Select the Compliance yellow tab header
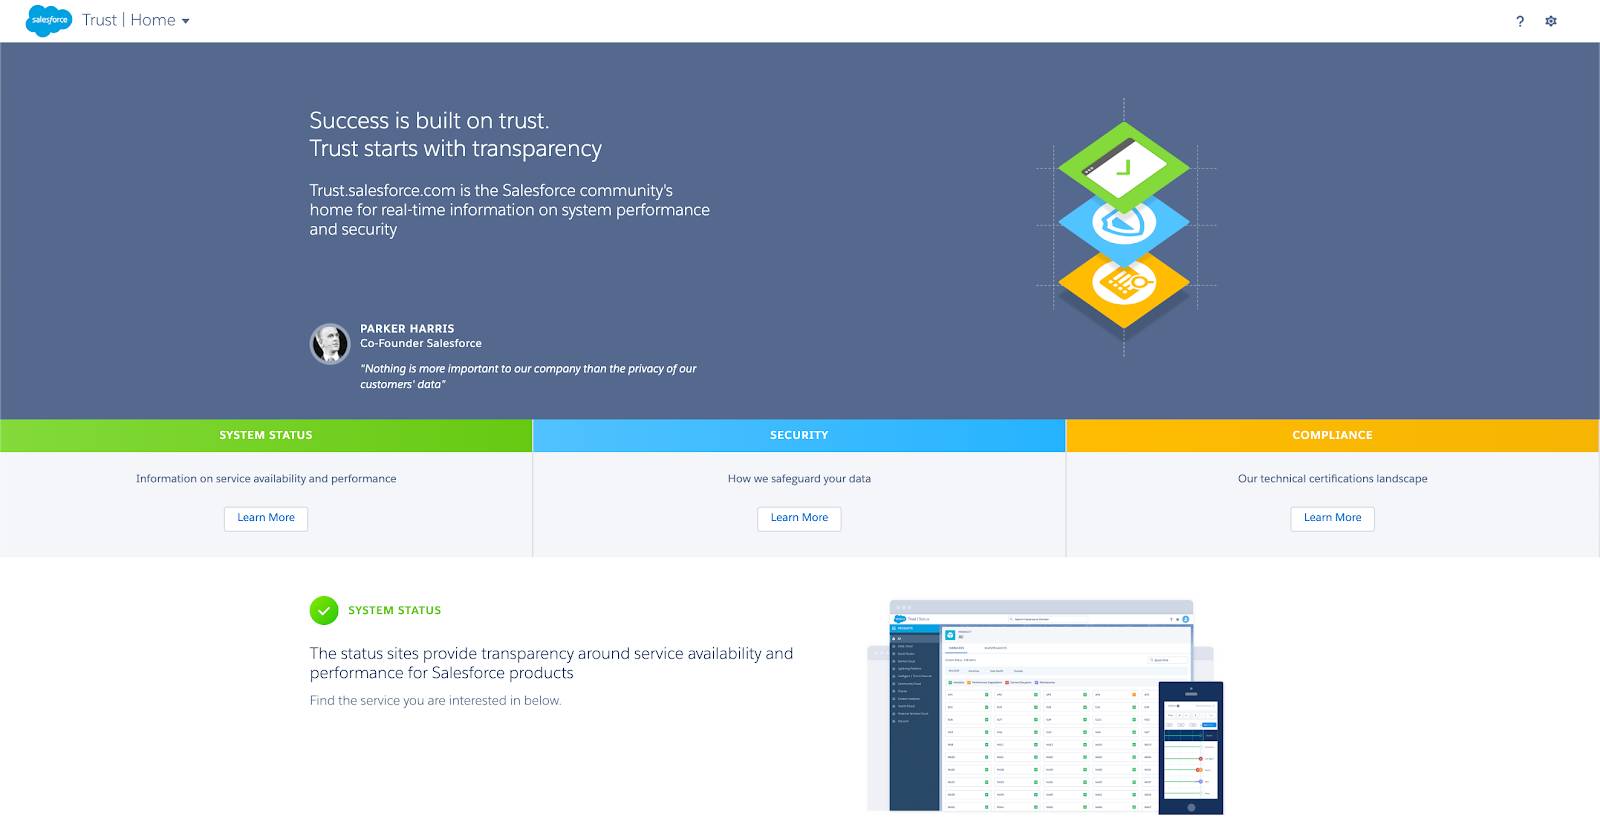 click(1333, 435)
